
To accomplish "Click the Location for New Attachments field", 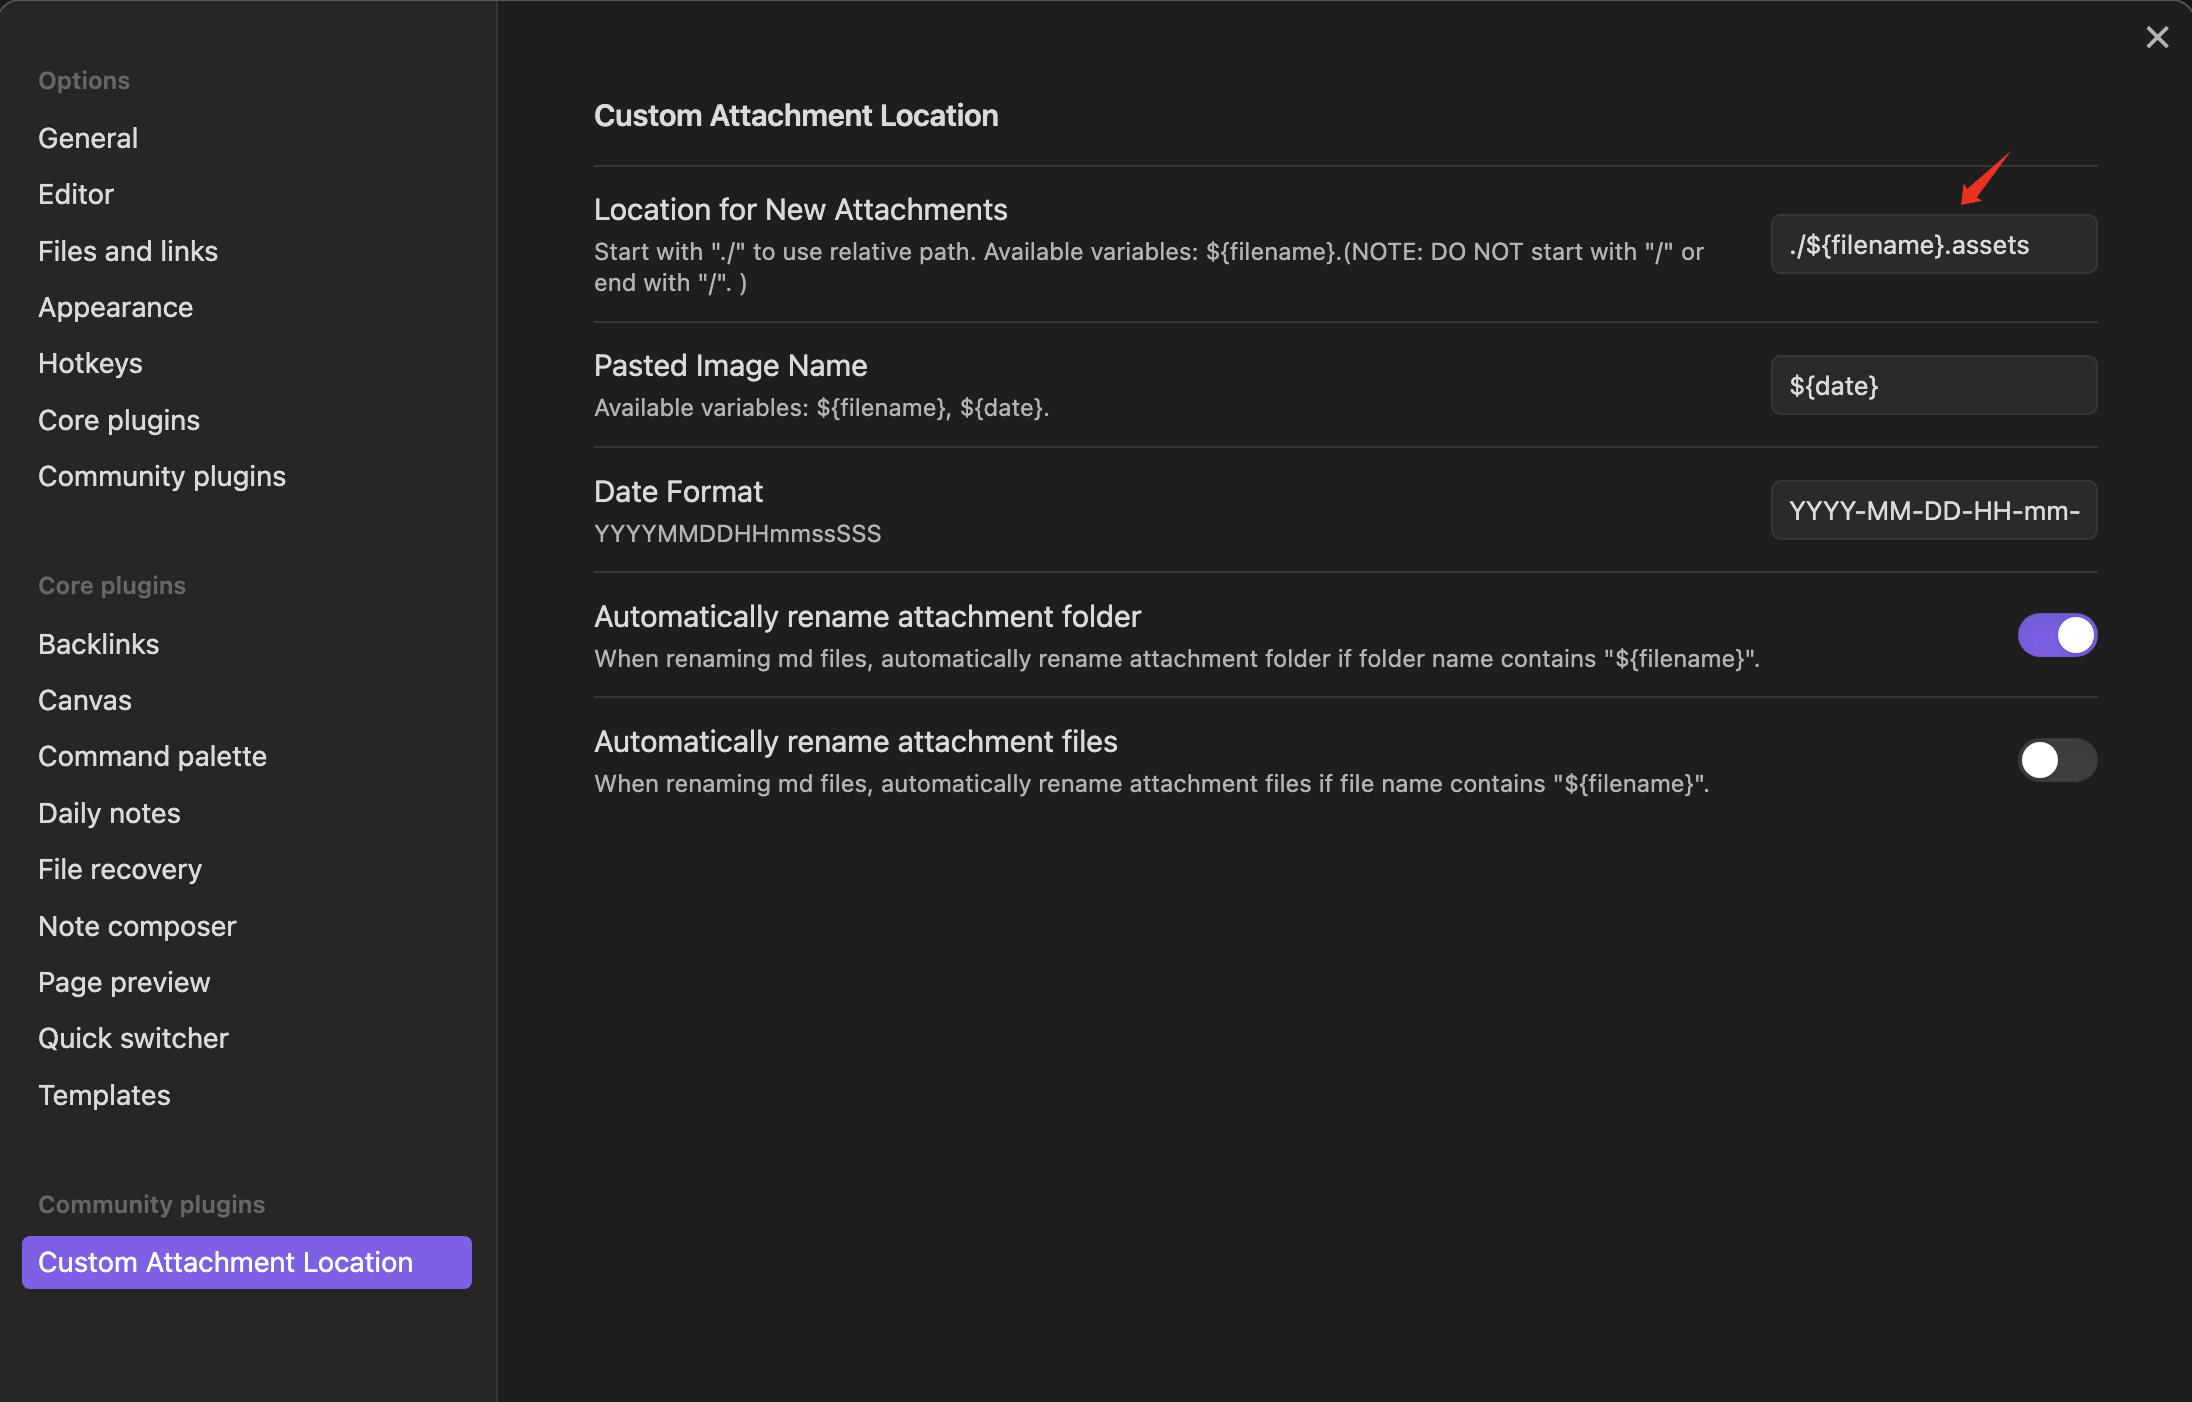I will (1933, 245).
